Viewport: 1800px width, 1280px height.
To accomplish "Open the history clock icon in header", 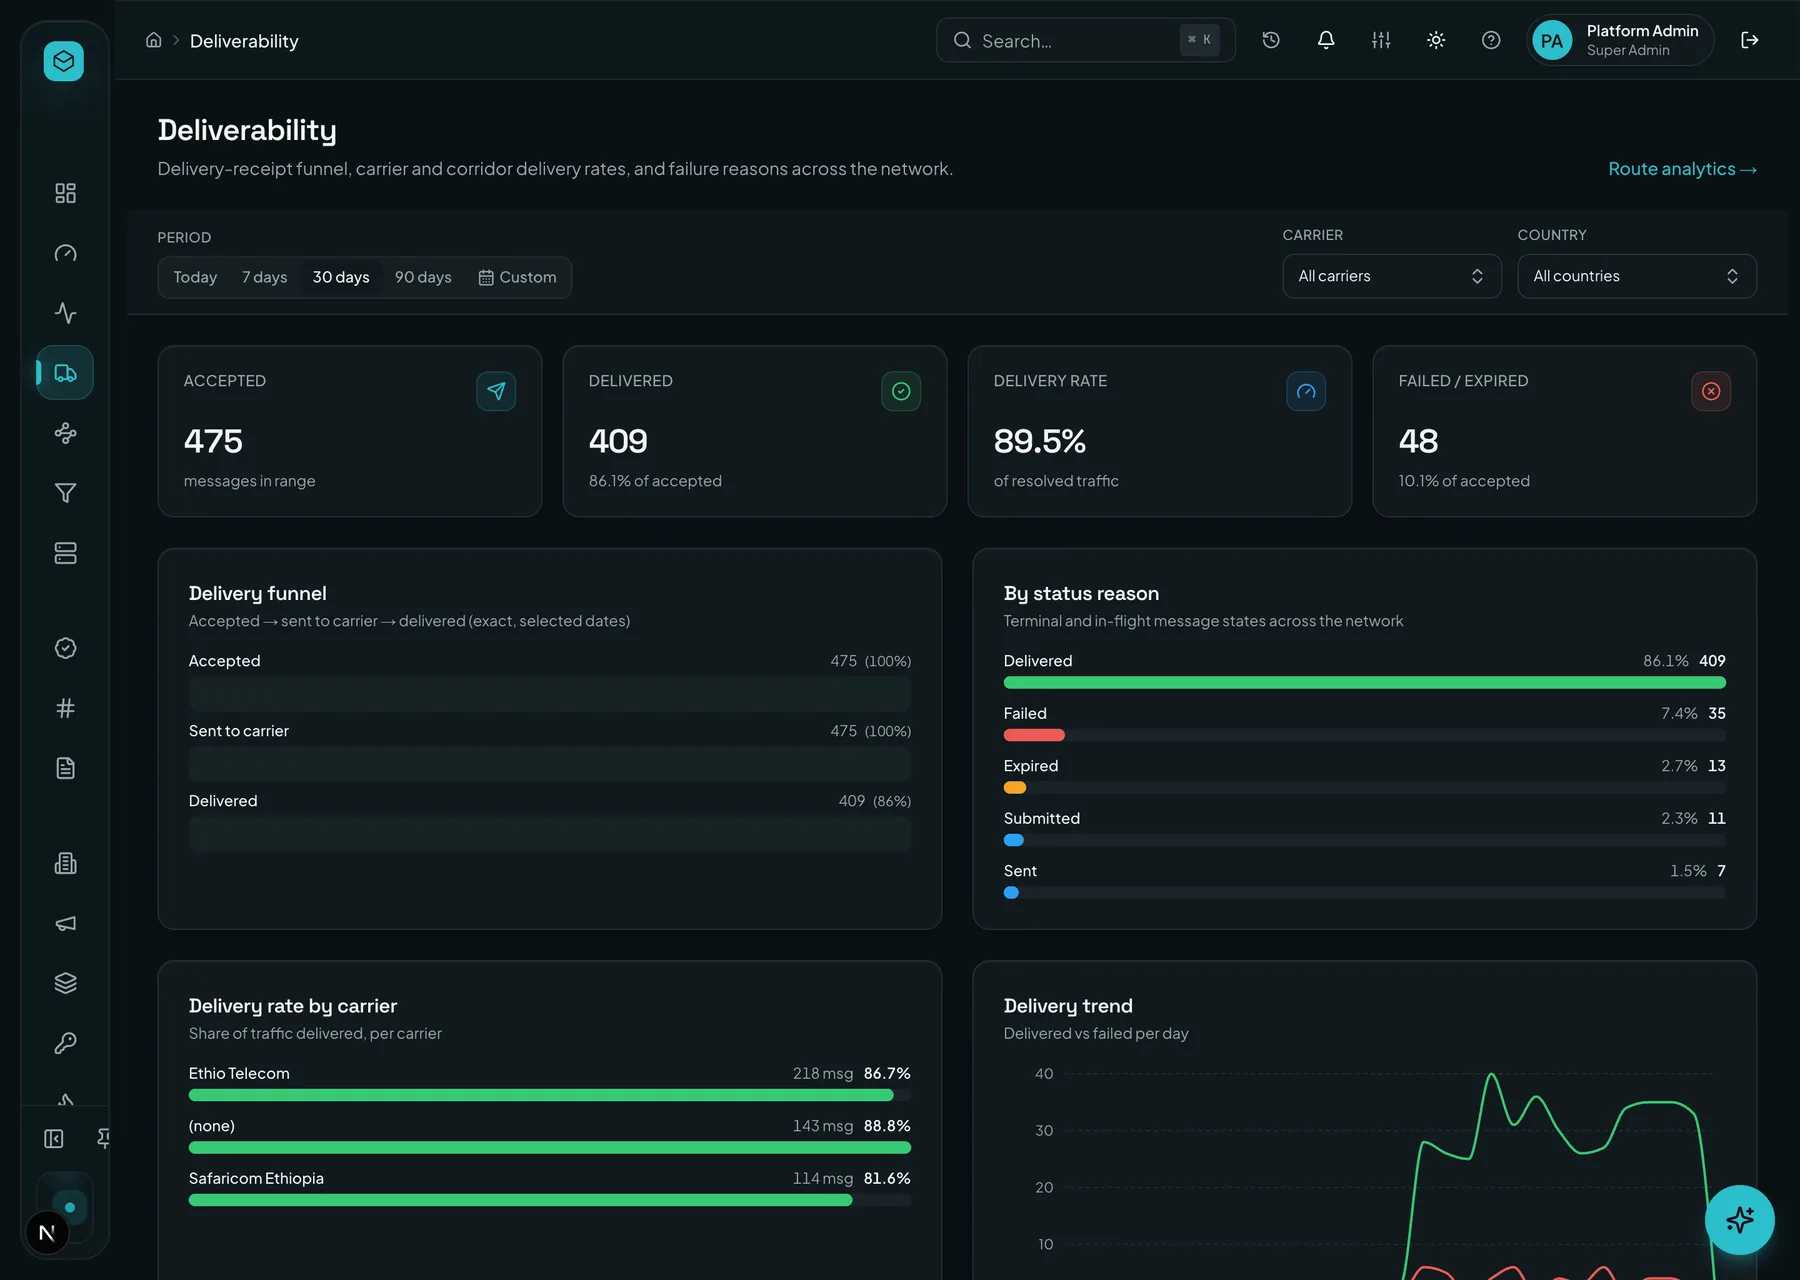I will pyautogui.click(x=1271, y=40).
